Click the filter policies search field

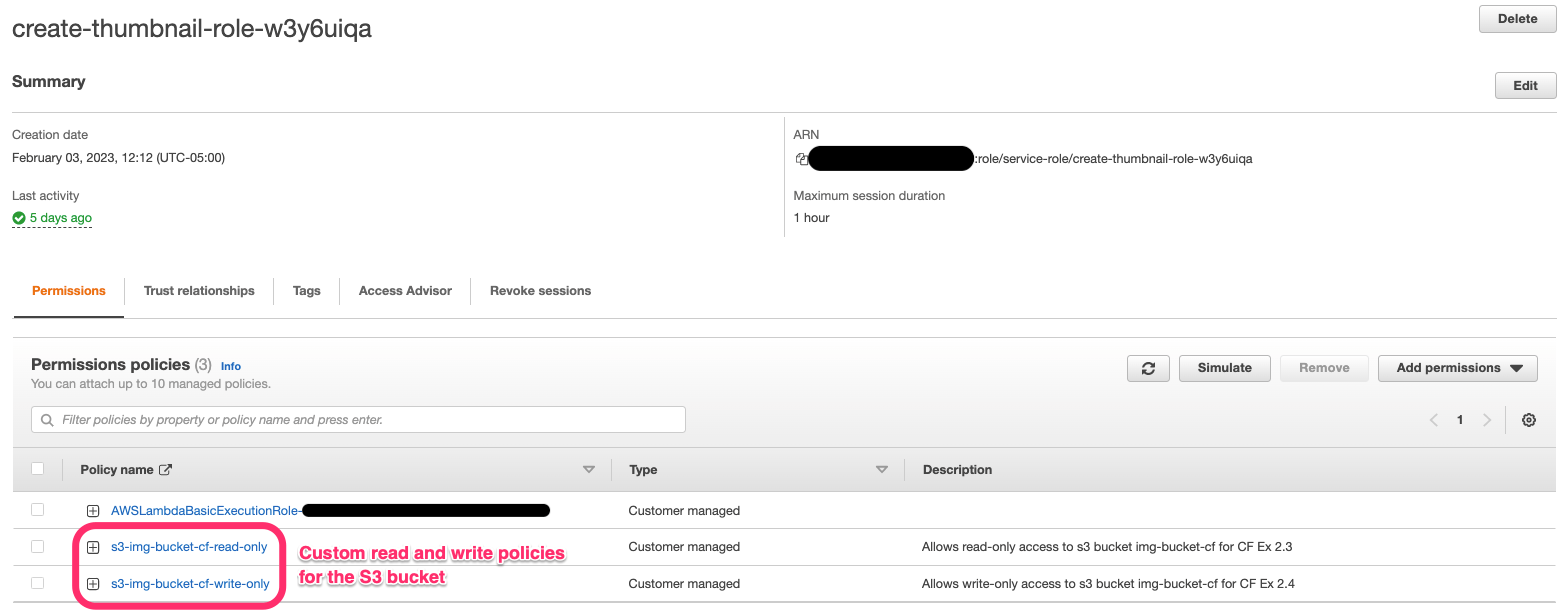point(360,420)
